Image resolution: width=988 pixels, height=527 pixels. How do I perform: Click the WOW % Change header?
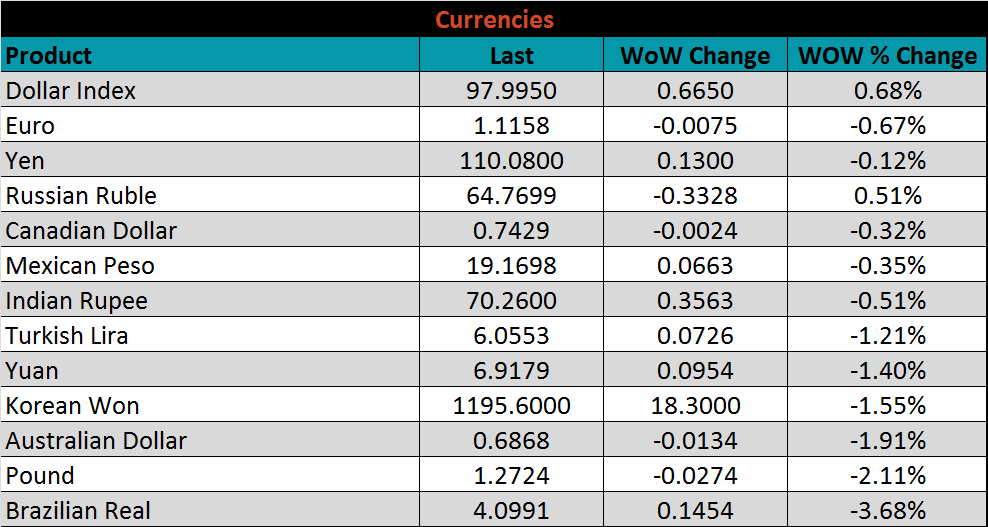click(887, 56)
